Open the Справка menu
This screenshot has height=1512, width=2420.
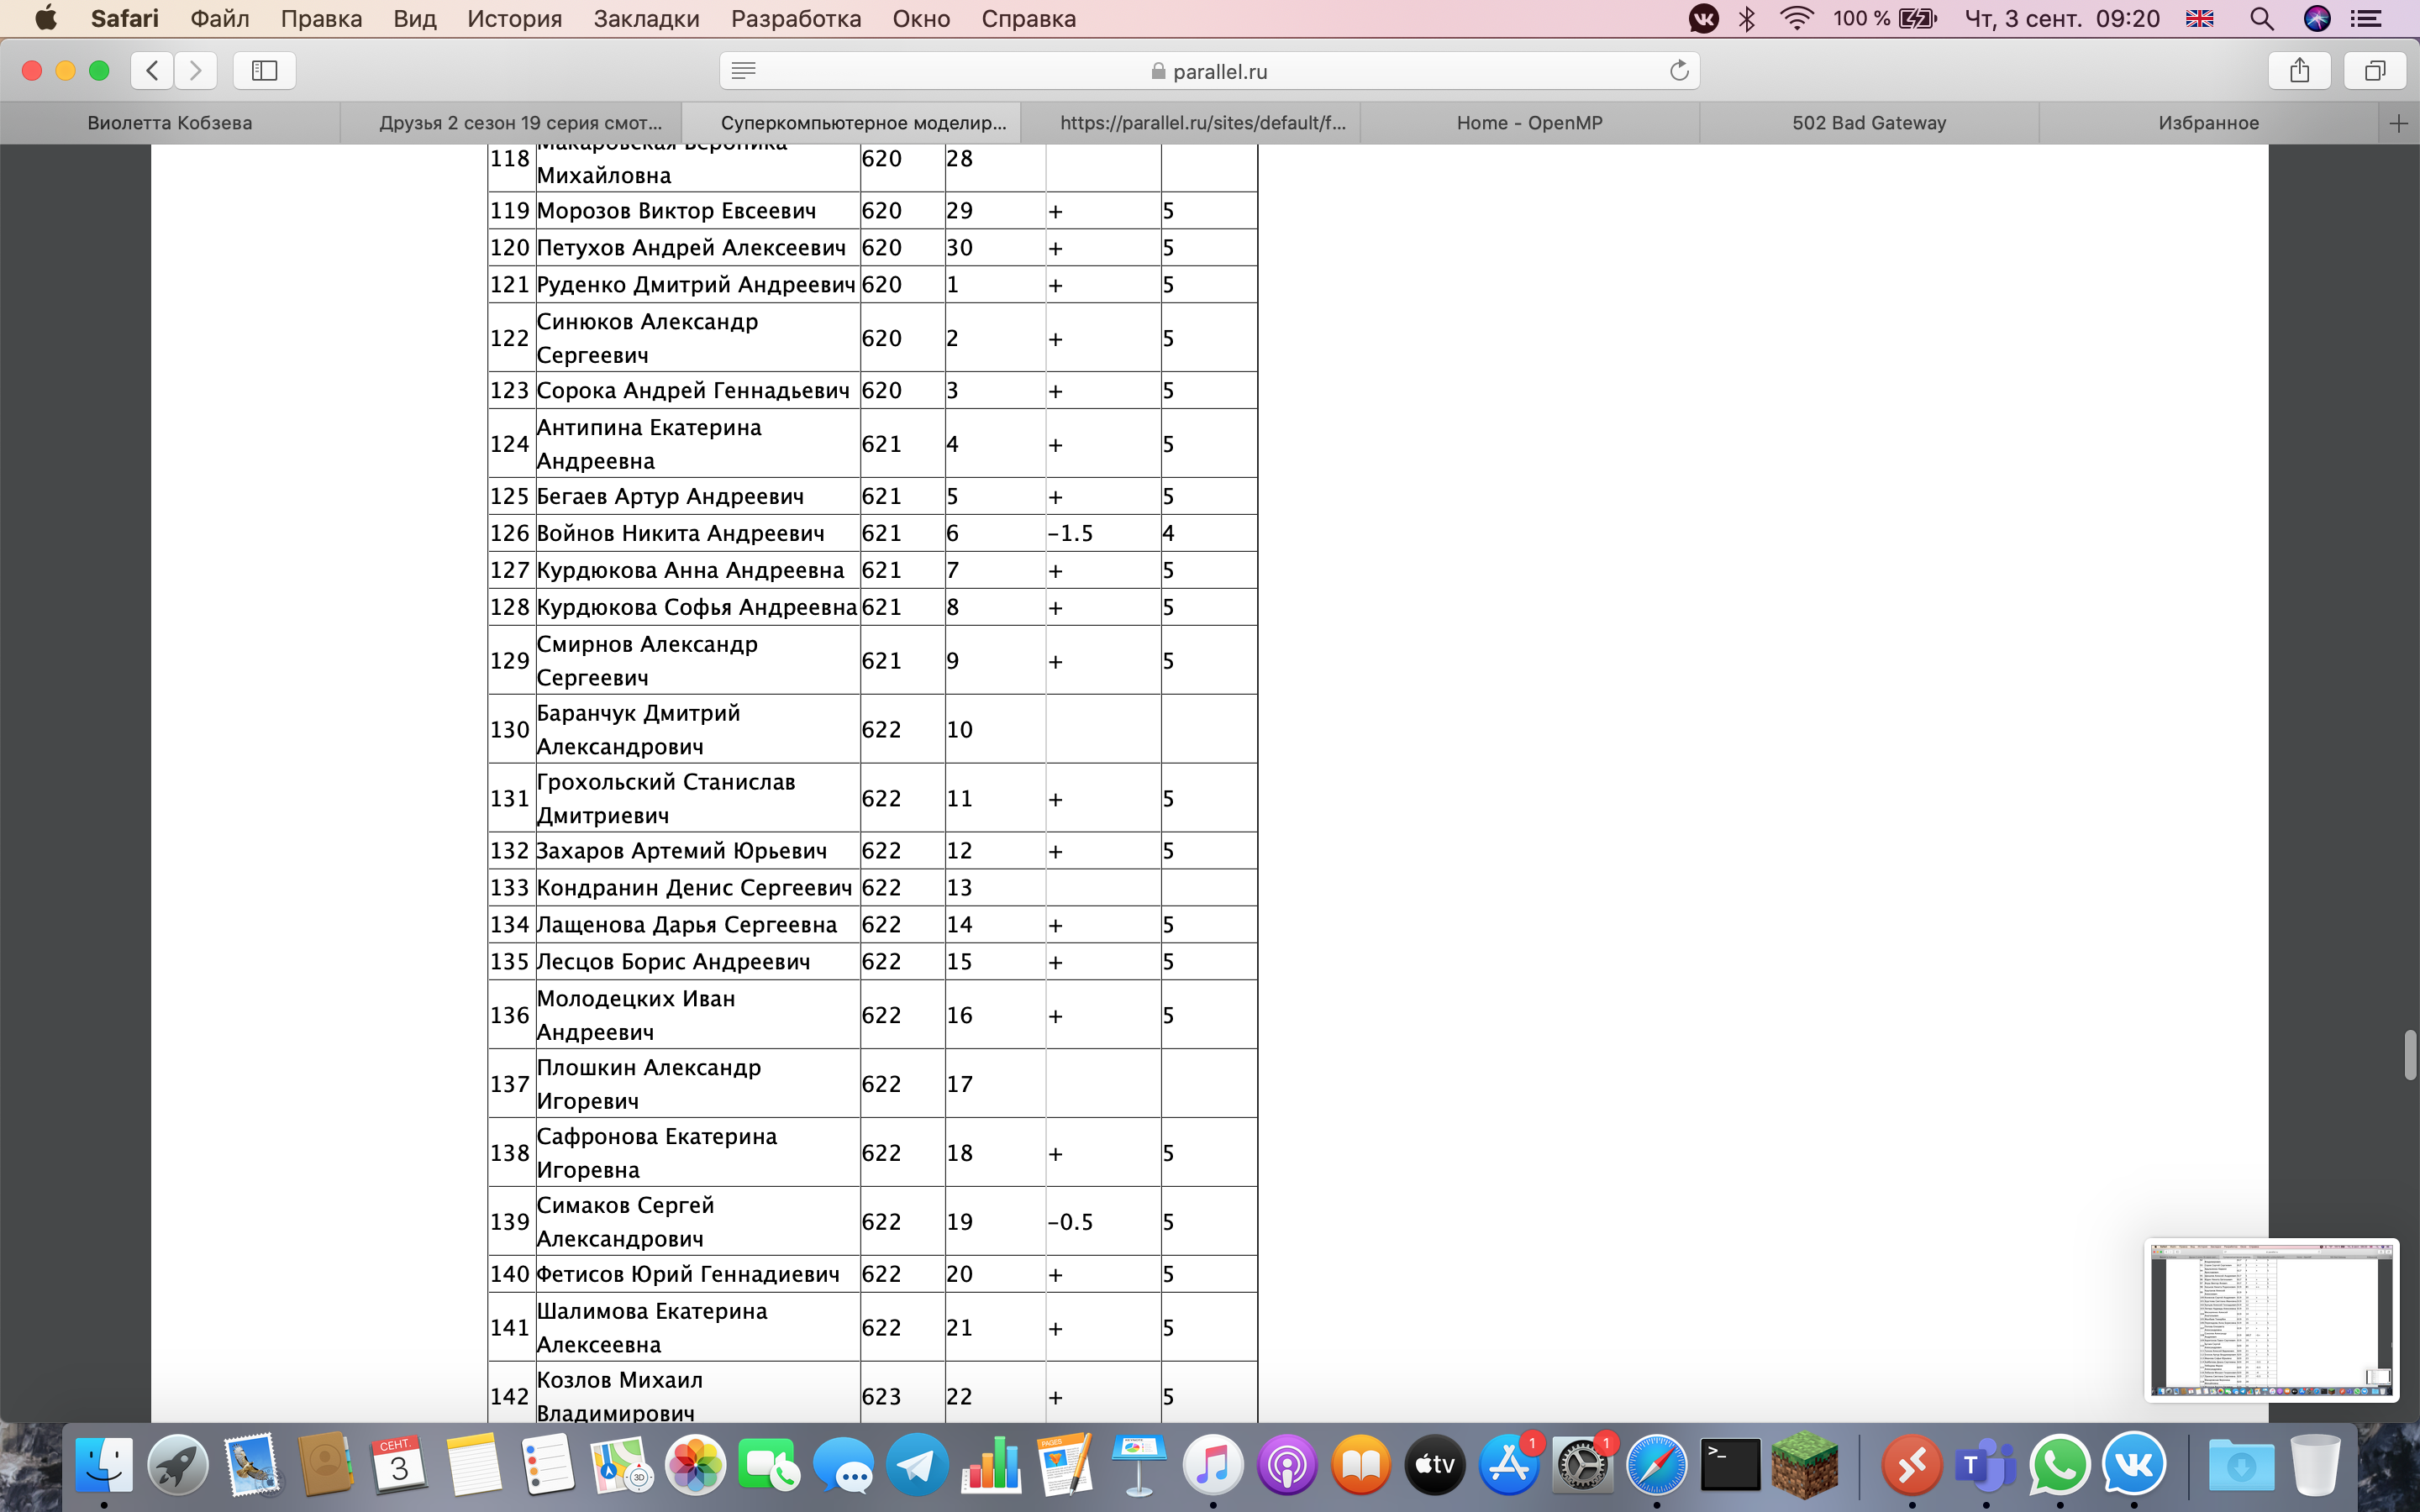[1028, 18]
